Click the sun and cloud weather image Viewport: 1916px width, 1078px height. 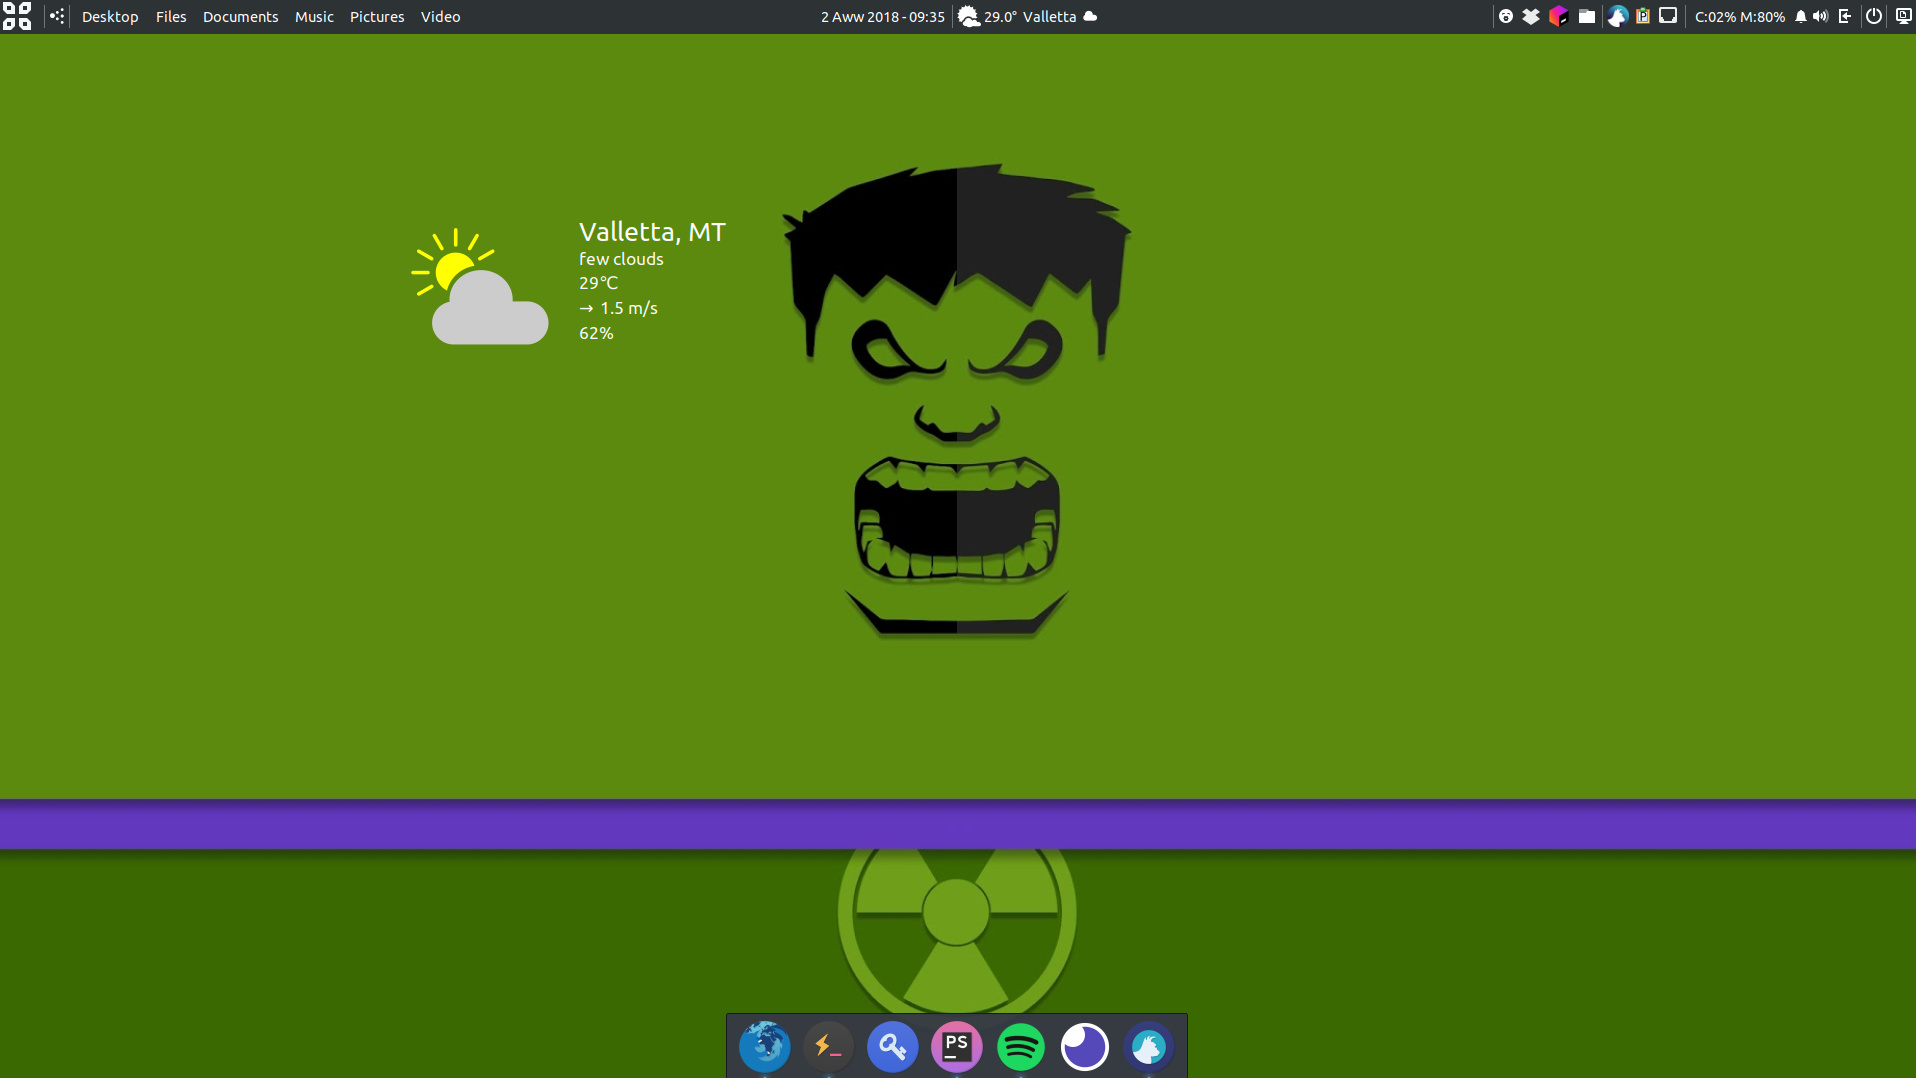tap(480, 287)
